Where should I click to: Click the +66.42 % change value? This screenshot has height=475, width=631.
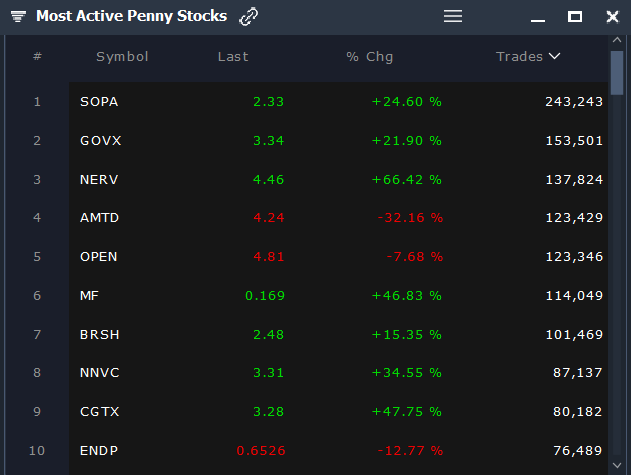coord(406,180)
